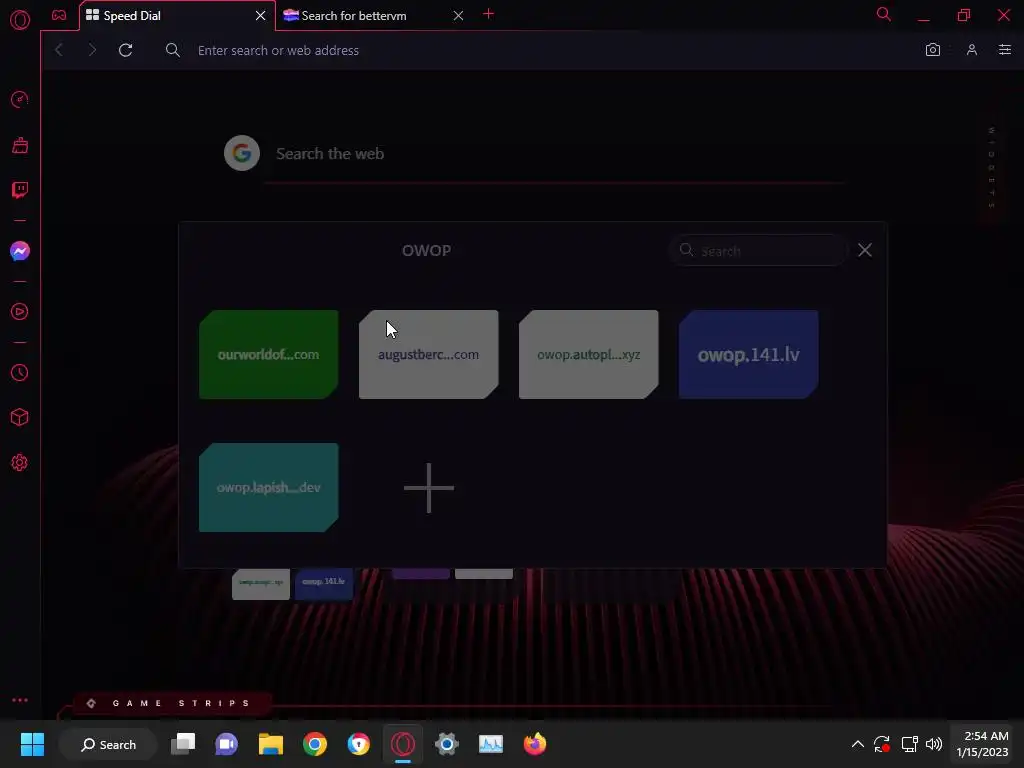Open the Game Strips section
Screen dimensions: 1024x768
(x=171, y=703)
